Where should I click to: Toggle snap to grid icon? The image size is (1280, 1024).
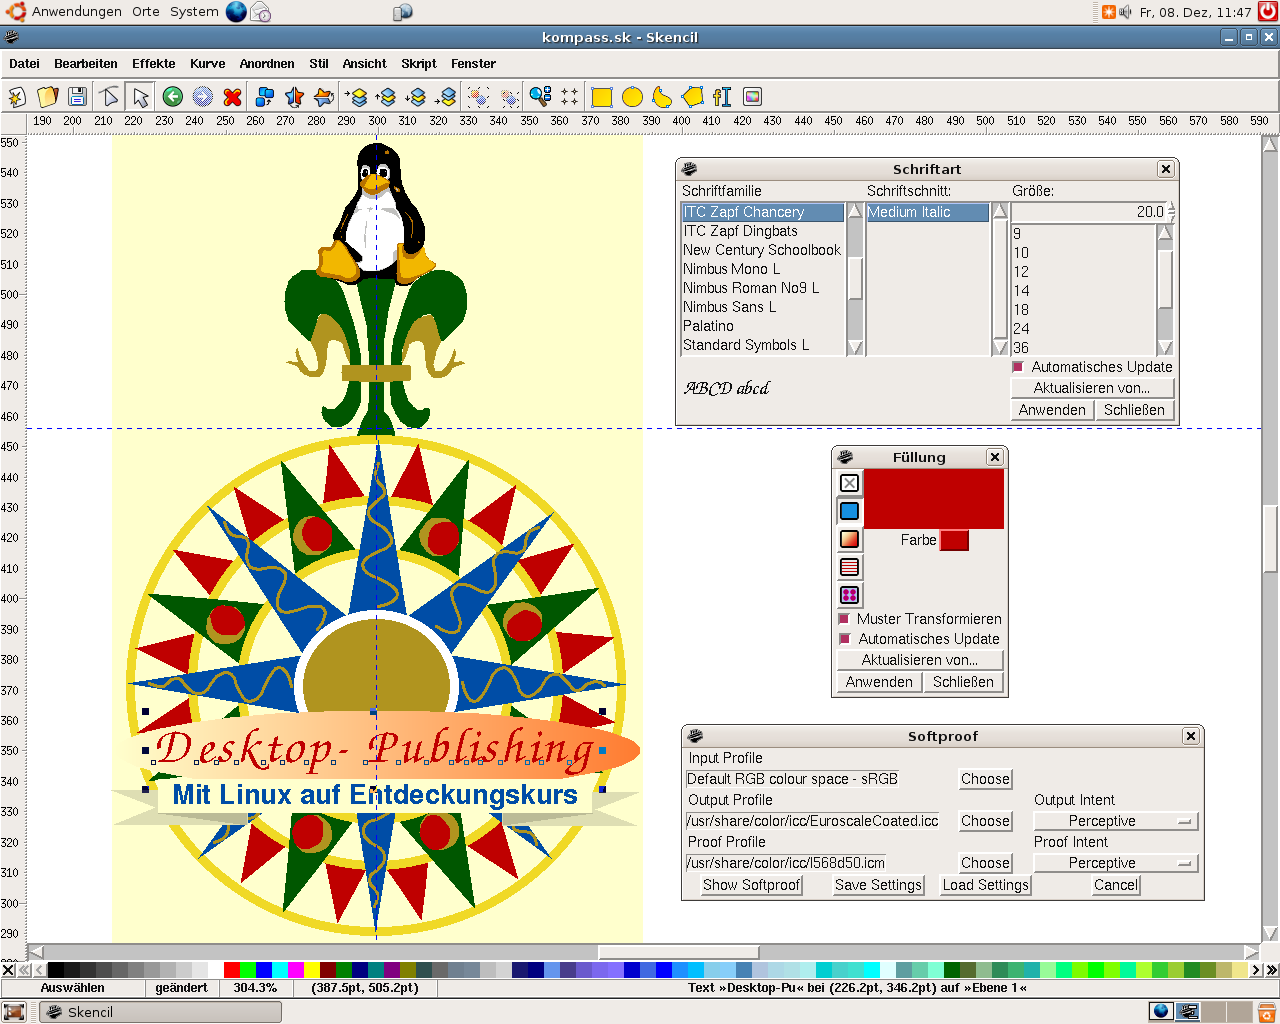pos(570,96)
